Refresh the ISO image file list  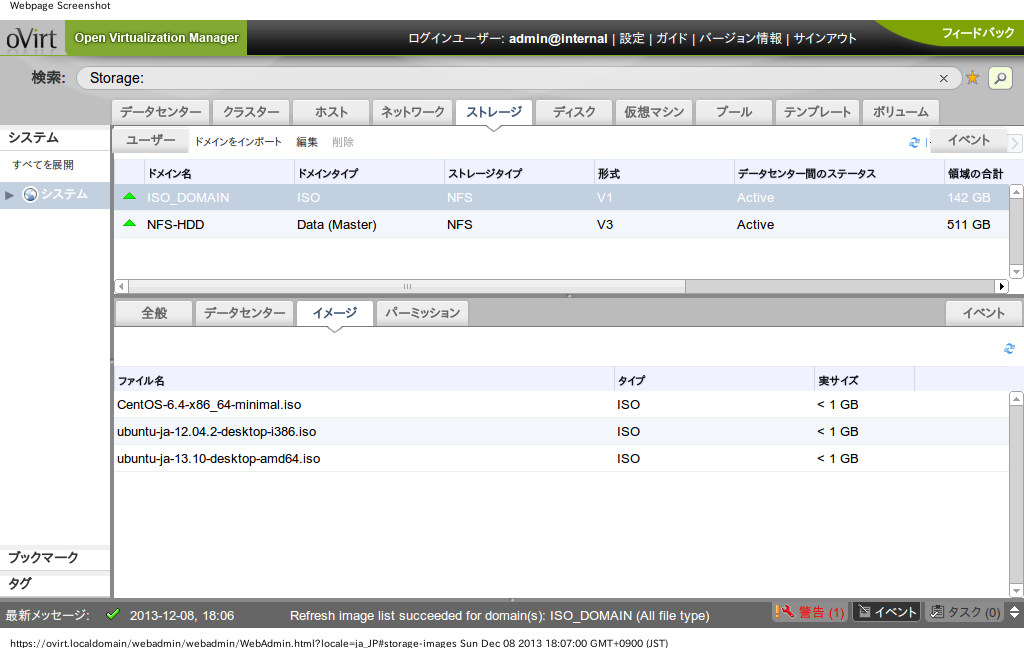[x=1009, y=348]
